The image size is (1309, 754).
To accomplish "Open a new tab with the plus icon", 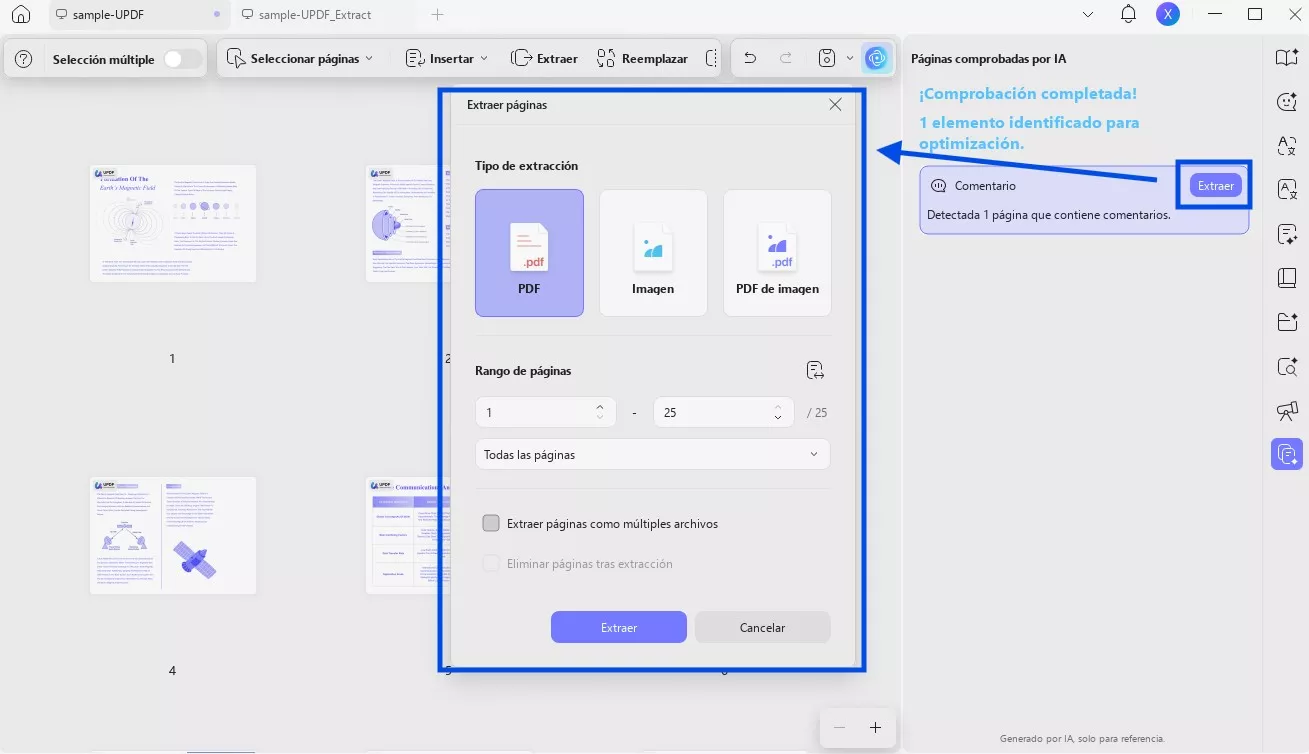I will click(x=437, y=15).
